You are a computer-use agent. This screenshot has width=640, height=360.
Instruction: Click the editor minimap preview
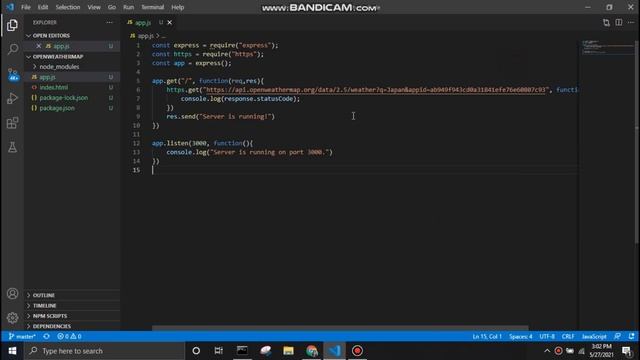pyautogui.click(x=607, y=47)
